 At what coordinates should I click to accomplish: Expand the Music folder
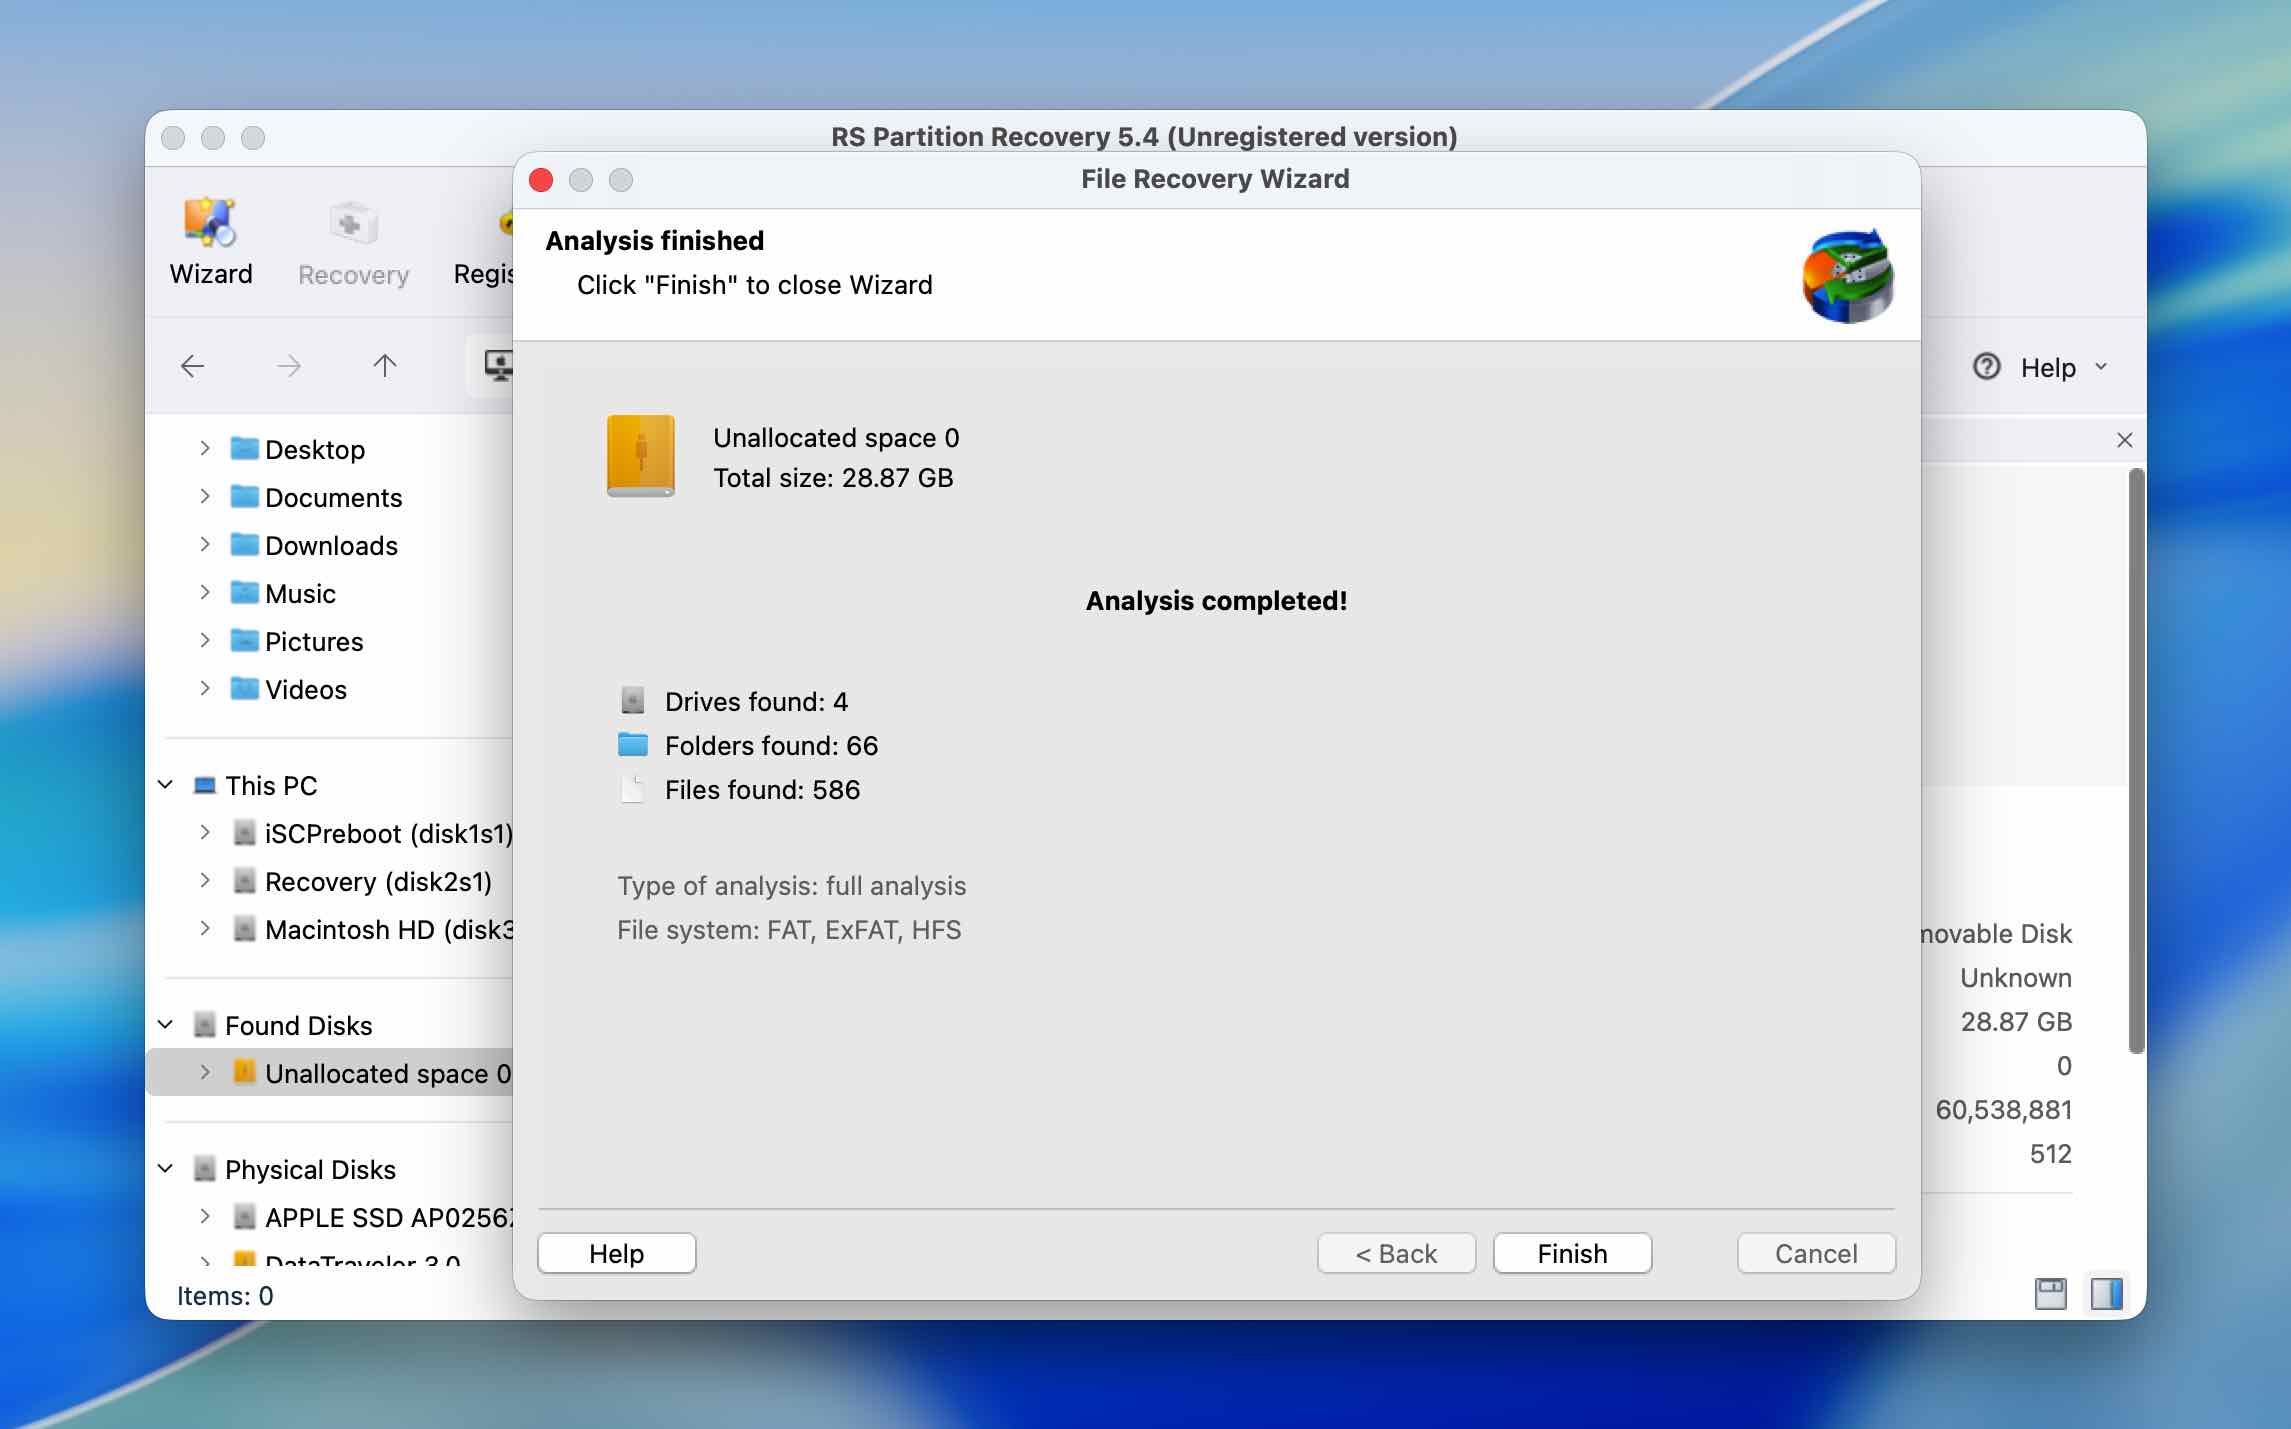tap(204, 592)
